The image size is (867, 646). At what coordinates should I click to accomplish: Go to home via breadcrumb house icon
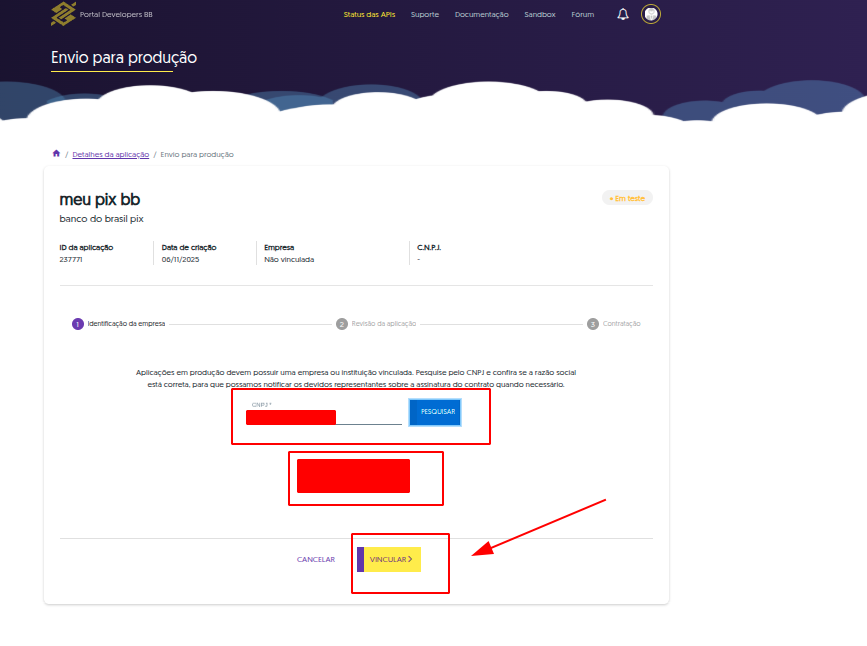point(56,154)
